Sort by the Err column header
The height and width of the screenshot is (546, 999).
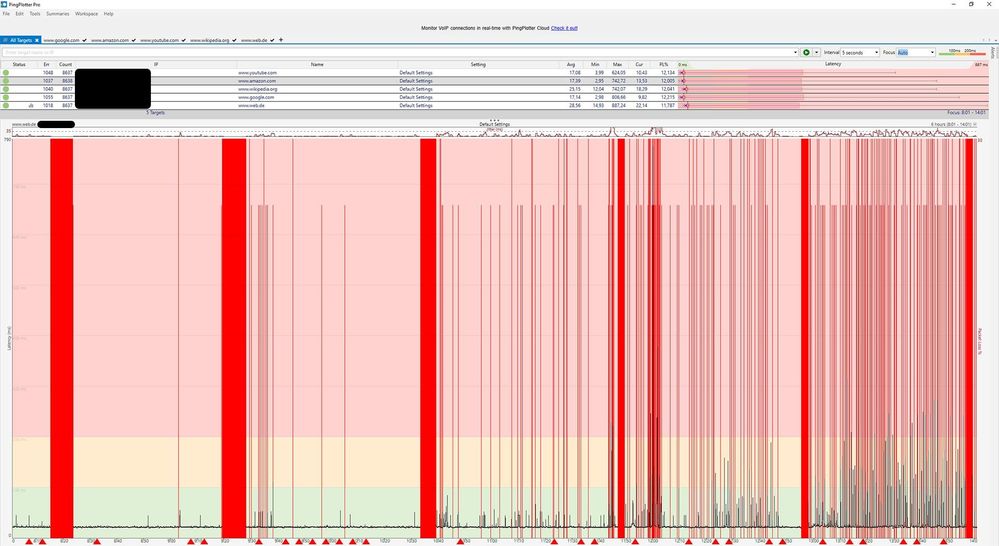pyautogui.click(x=46, y=64)
